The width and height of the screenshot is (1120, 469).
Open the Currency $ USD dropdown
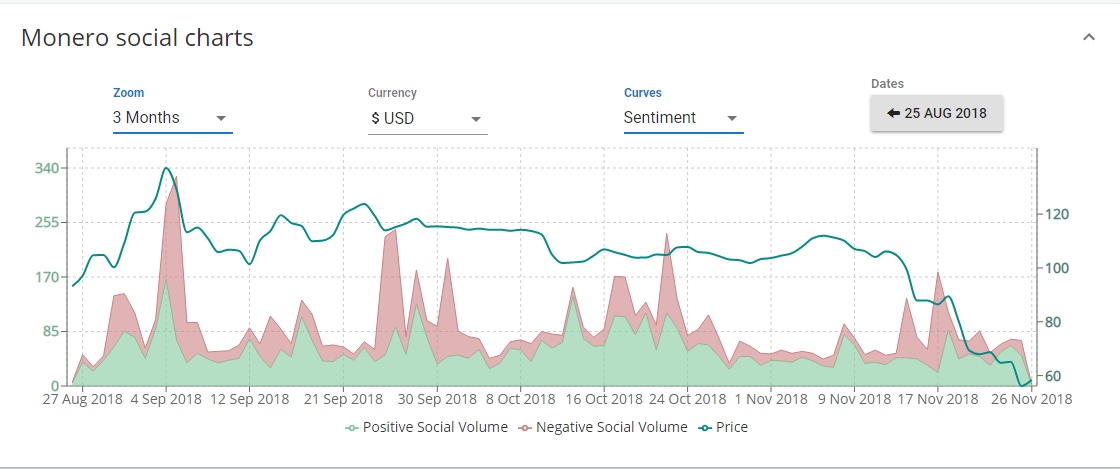coord(427,118)
